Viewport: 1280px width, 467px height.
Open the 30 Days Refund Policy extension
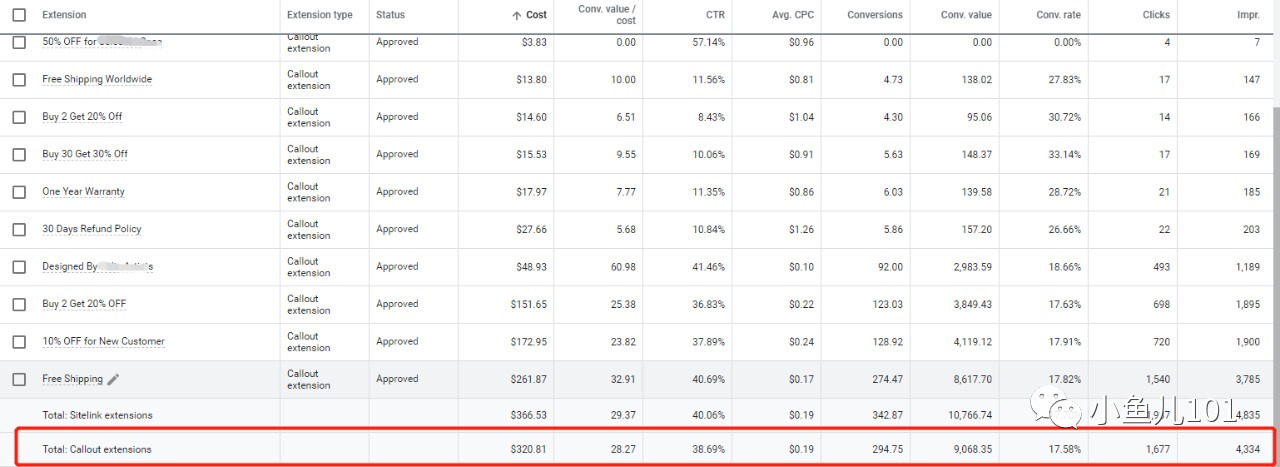pyautogui.click(x=91, y=229)
